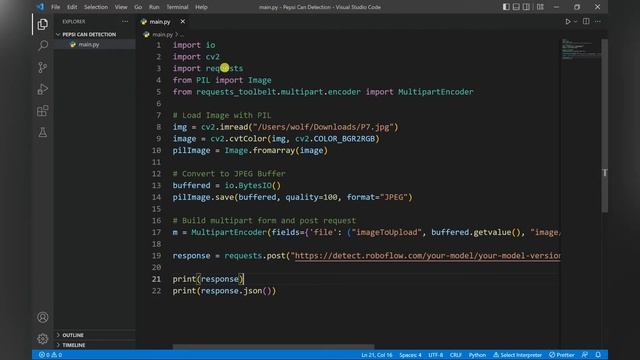Split the editor to the right

586,21
